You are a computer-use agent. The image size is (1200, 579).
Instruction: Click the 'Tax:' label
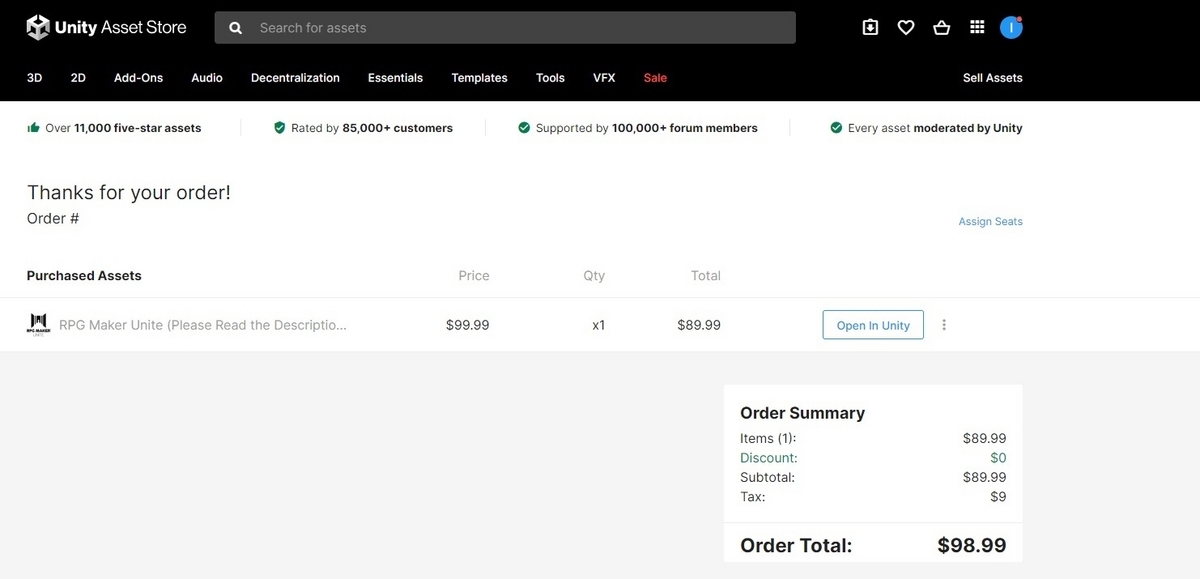pos(752,497)
